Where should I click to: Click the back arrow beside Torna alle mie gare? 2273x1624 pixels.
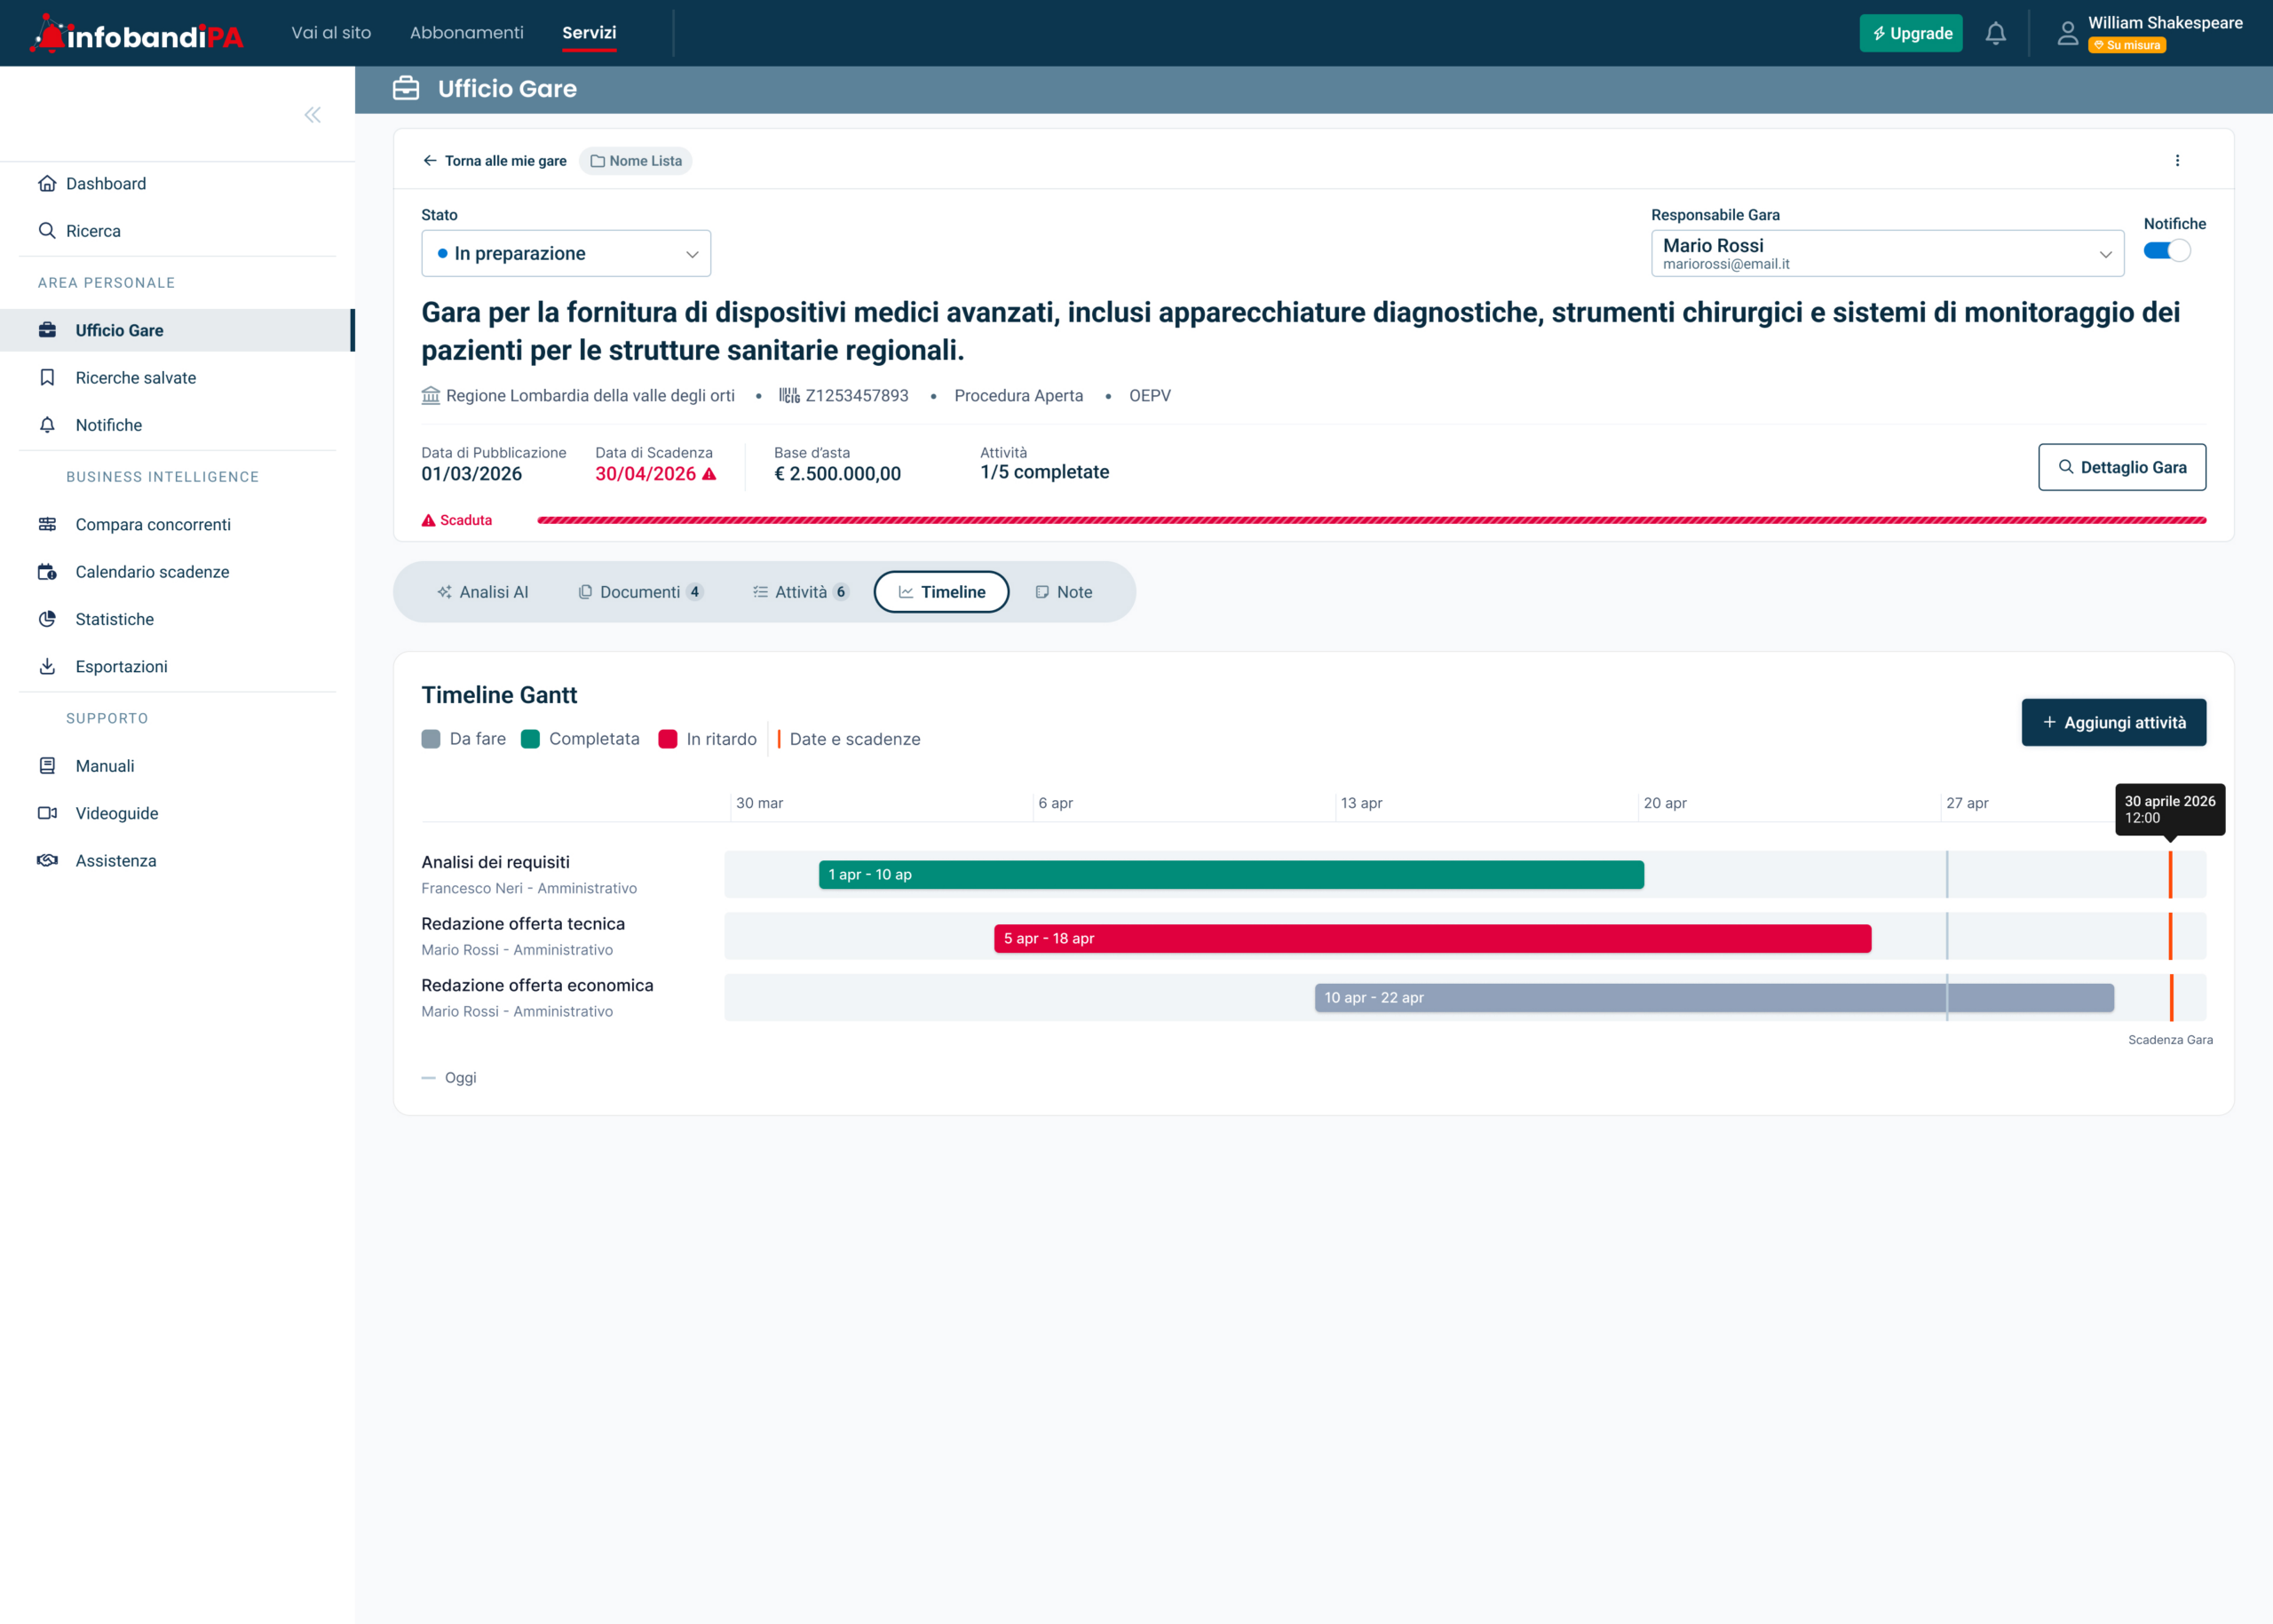(430, 161)
